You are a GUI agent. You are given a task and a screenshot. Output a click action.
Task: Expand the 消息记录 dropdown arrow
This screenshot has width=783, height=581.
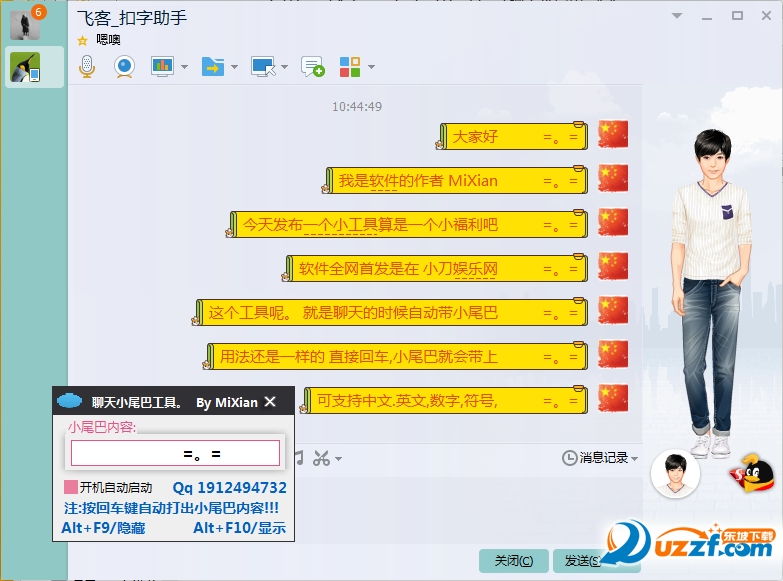(x=634, y=458)
